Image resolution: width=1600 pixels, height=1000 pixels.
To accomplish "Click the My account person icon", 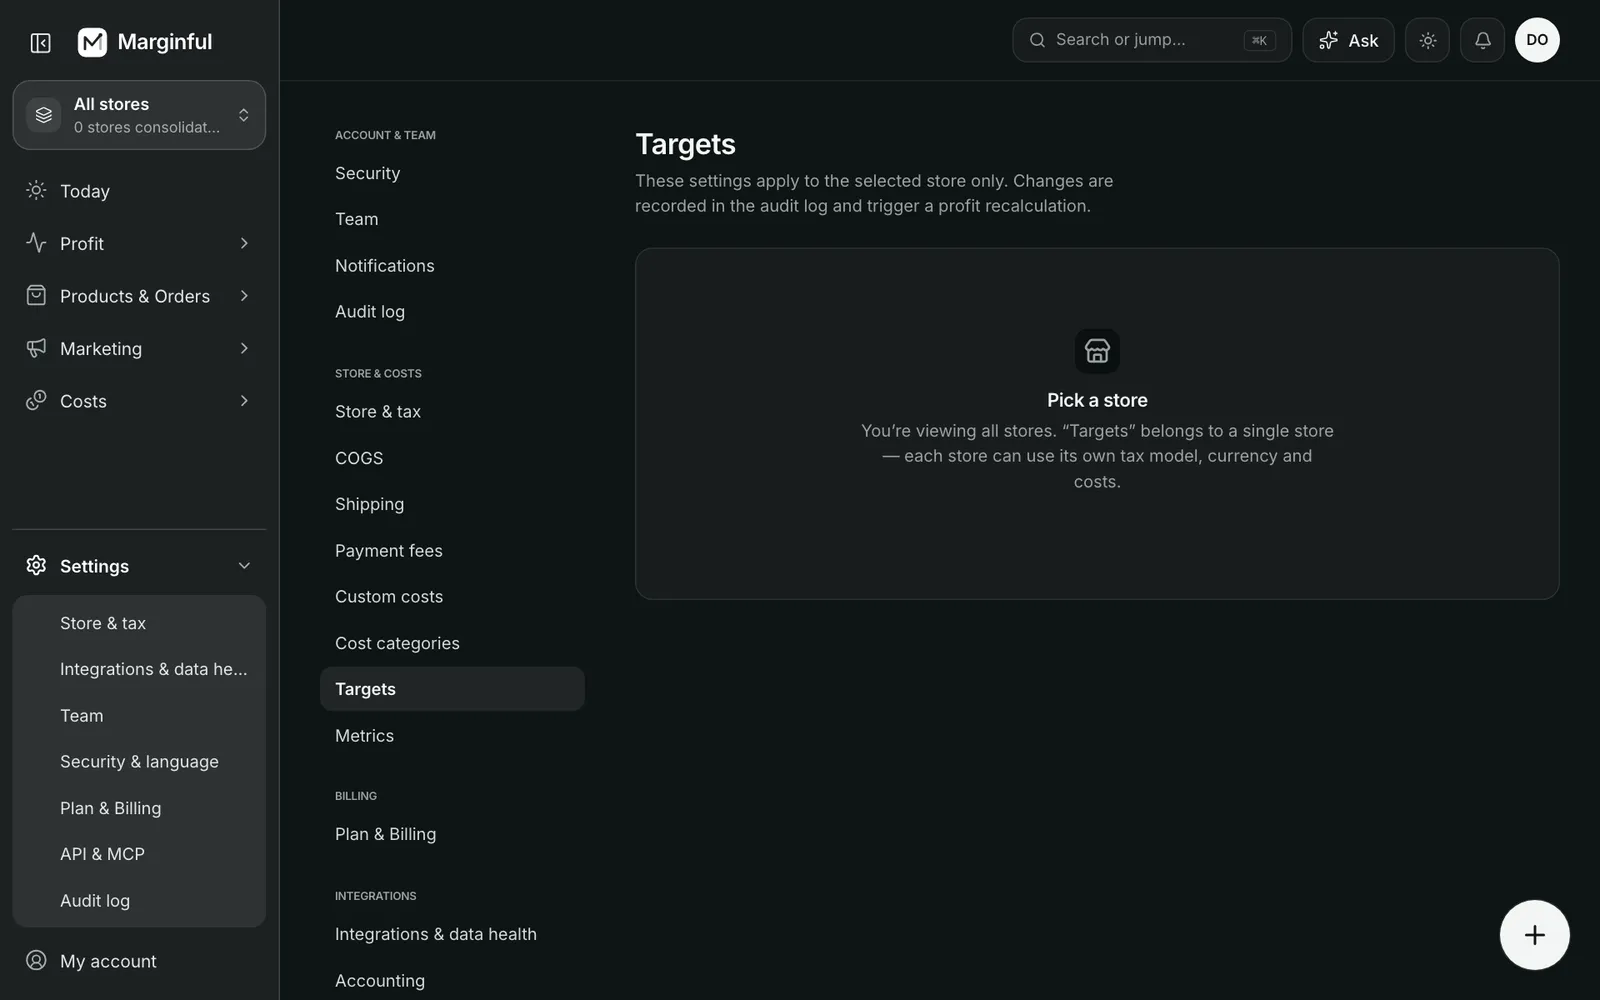I will [x=36, y=960].
